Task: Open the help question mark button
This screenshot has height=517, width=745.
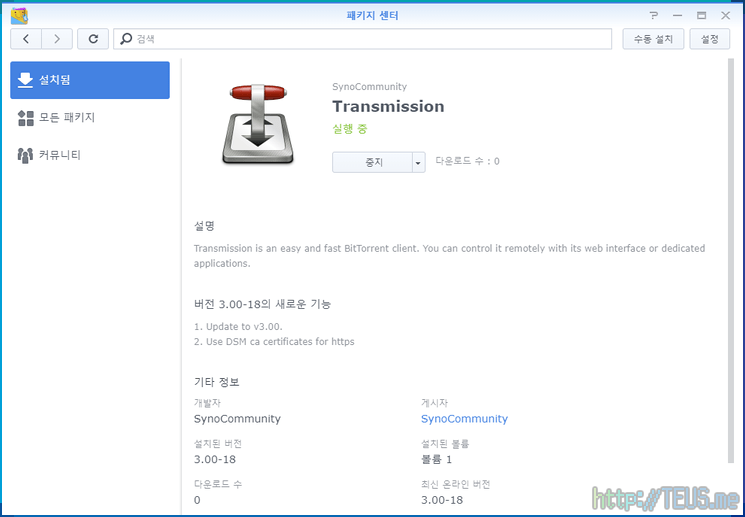Action: pyautogui.click(x=654, y=15)
